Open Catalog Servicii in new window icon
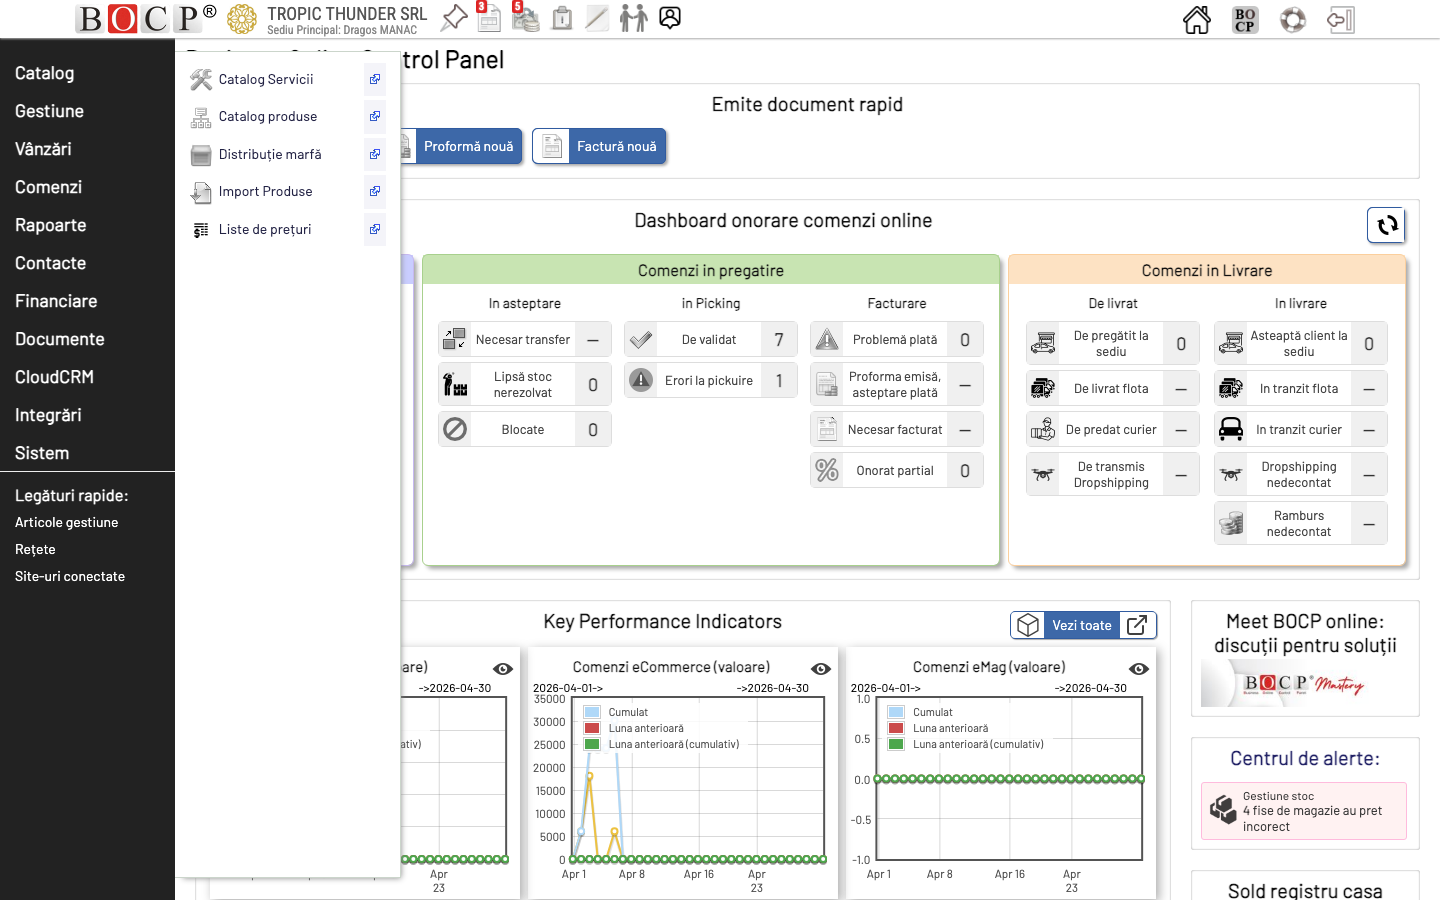The width and height of the screenshot is (1440, 900). pos(374,79)
